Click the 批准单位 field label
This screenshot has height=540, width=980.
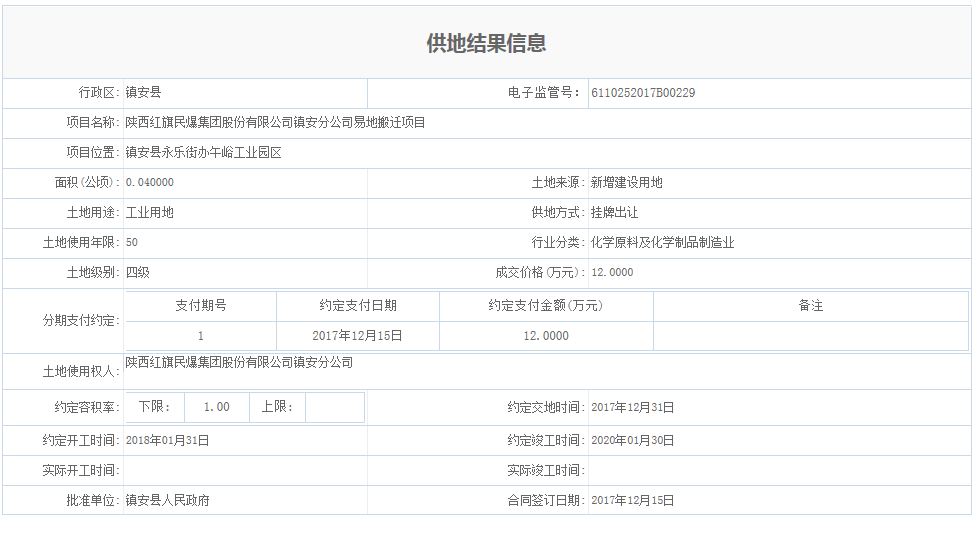(93, 501)
